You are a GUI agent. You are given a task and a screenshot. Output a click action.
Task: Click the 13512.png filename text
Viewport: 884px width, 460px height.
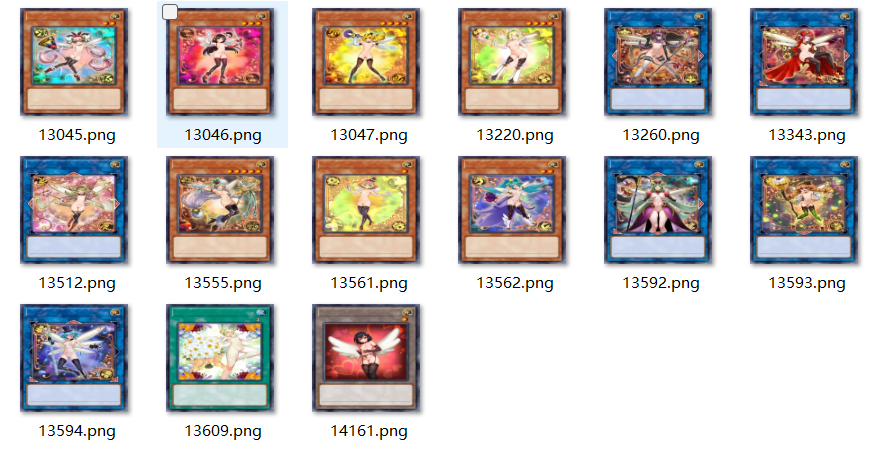(x=77, y=283)
